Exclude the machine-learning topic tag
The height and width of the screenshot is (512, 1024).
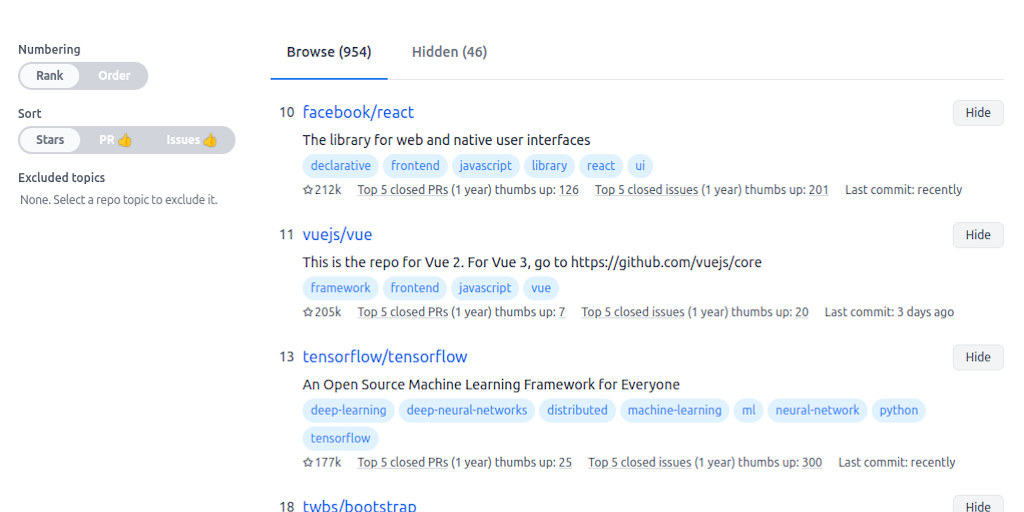tap(675, 410)
